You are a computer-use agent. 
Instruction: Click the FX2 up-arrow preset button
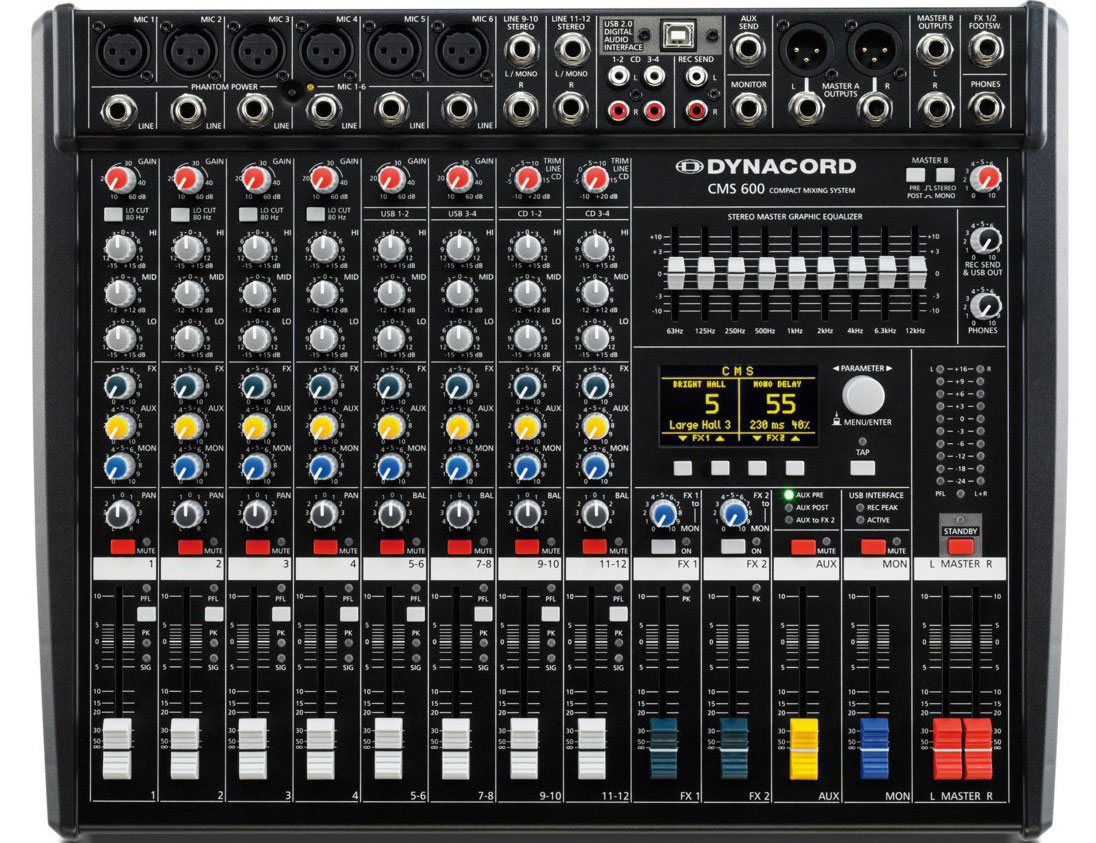[795, 468]
